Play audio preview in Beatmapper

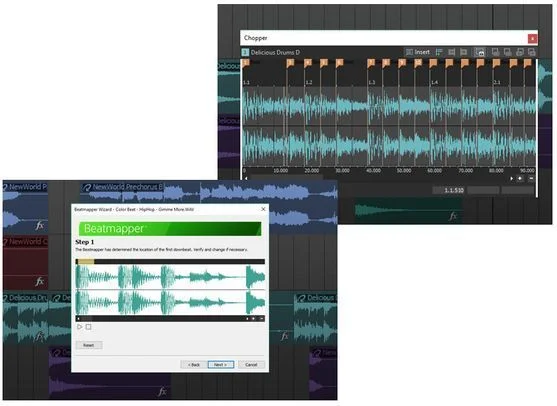[x=80, y=327]
